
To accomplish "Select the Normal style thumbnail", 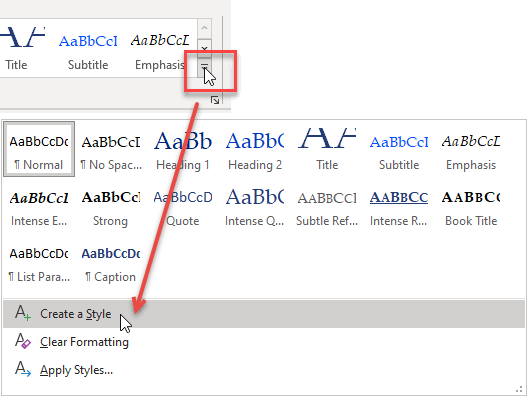I will pos(39,149).
